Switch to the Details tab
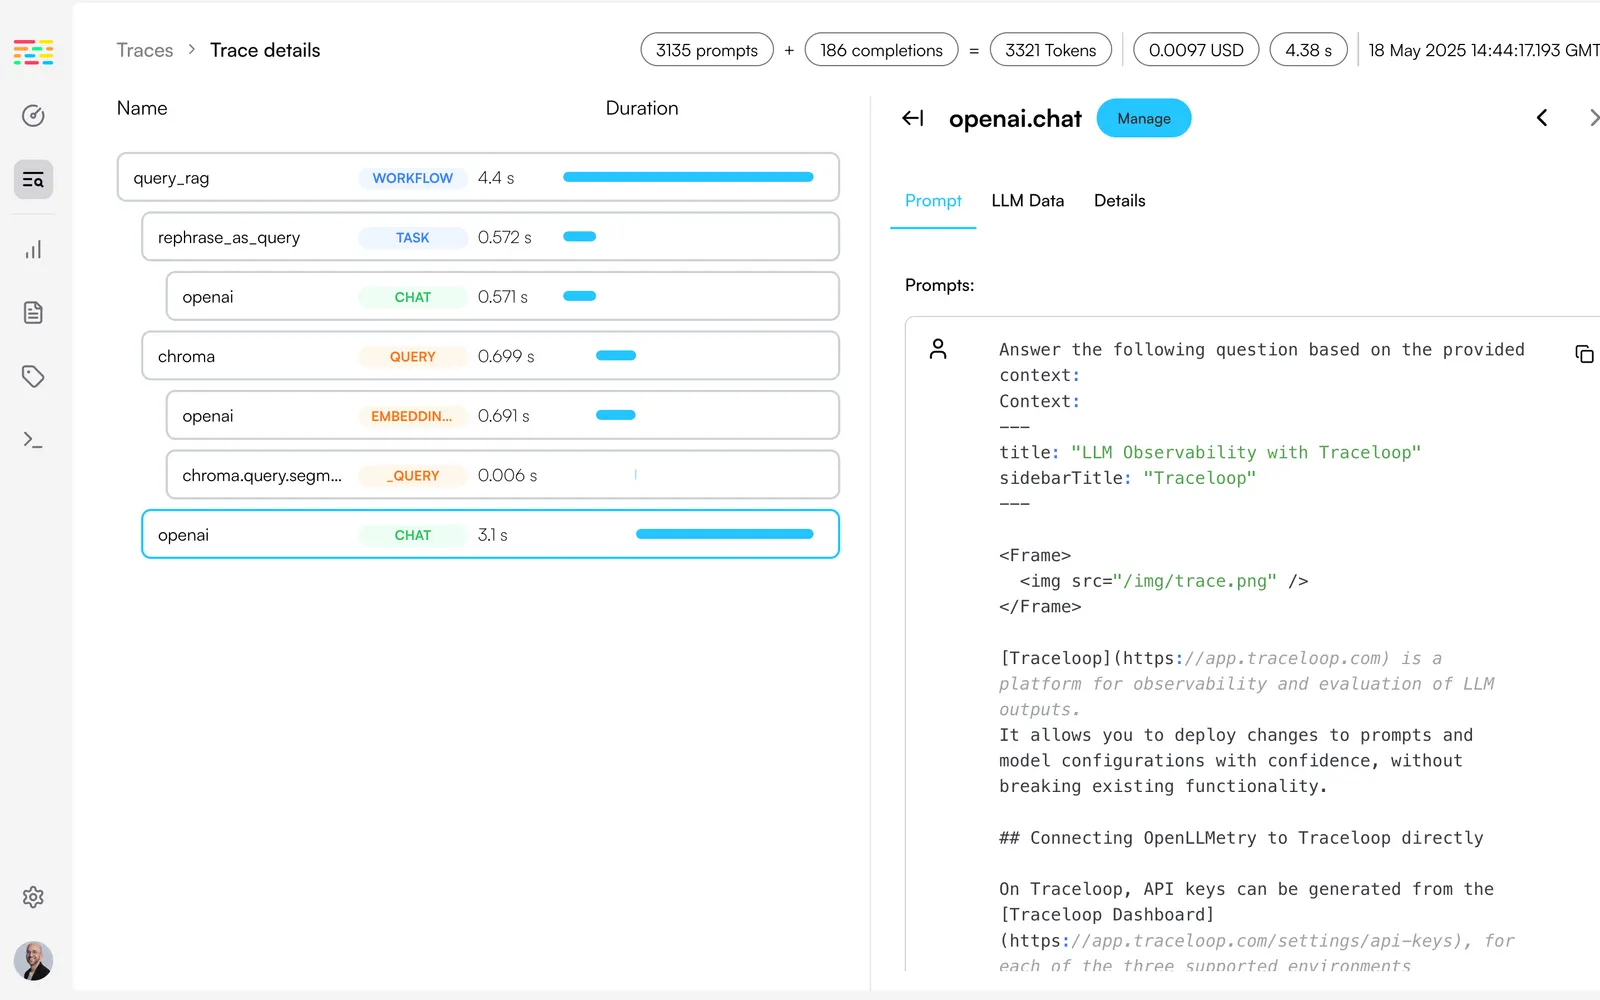 (1119, 201)
